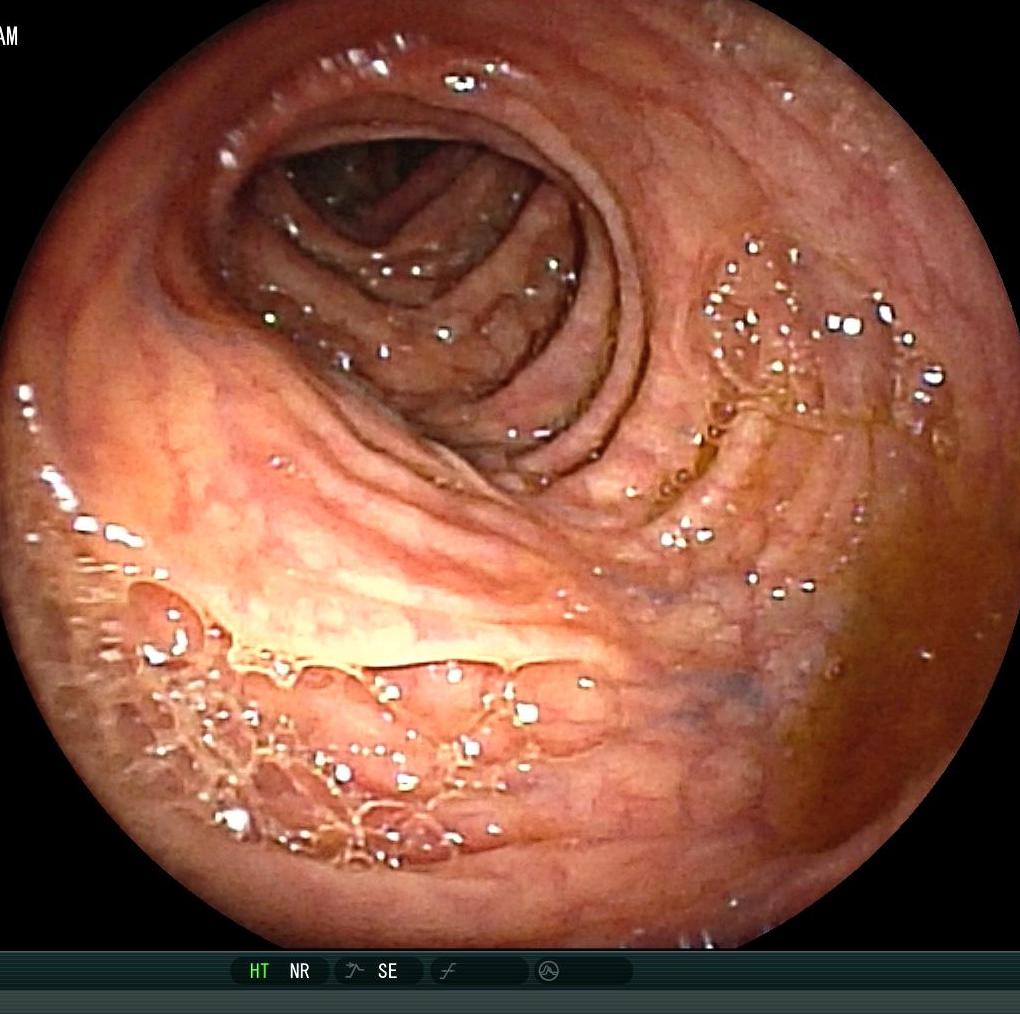Click the tone curve slash icon
The image size is (1020, 1014).
[x=448, y=972]
